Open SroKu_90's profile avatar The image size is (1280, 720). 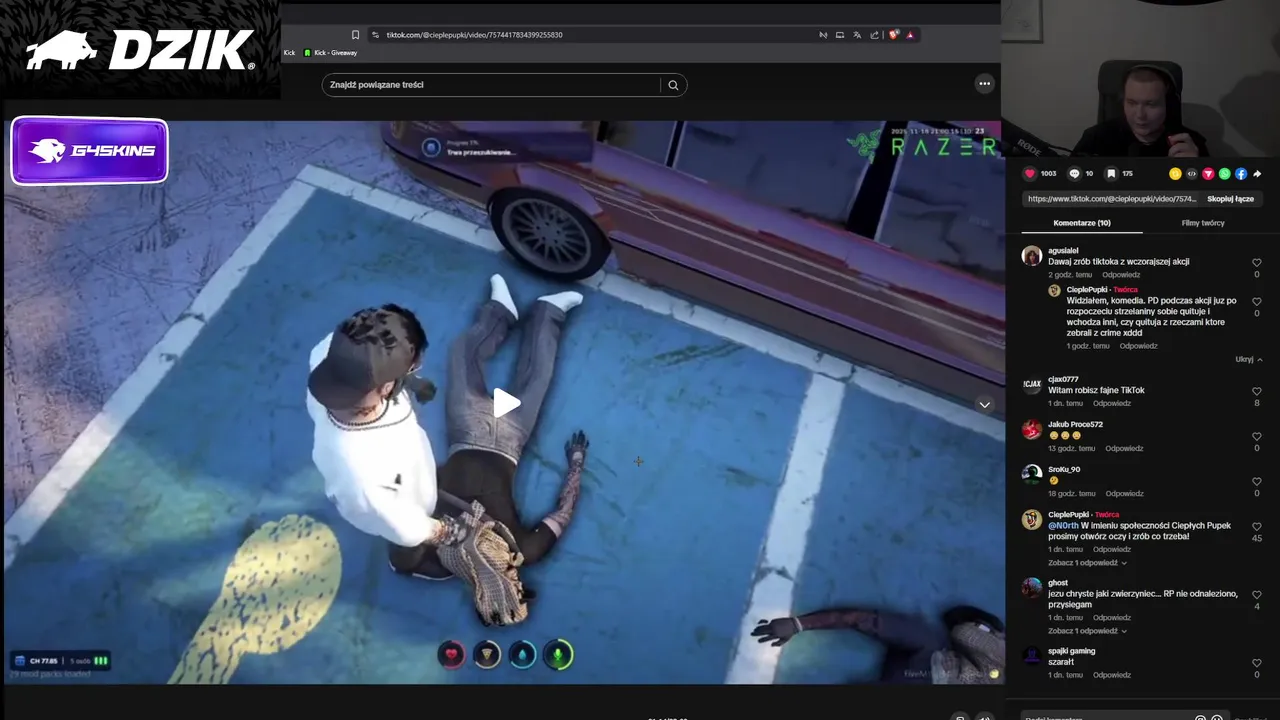[x=1032, y=475]
